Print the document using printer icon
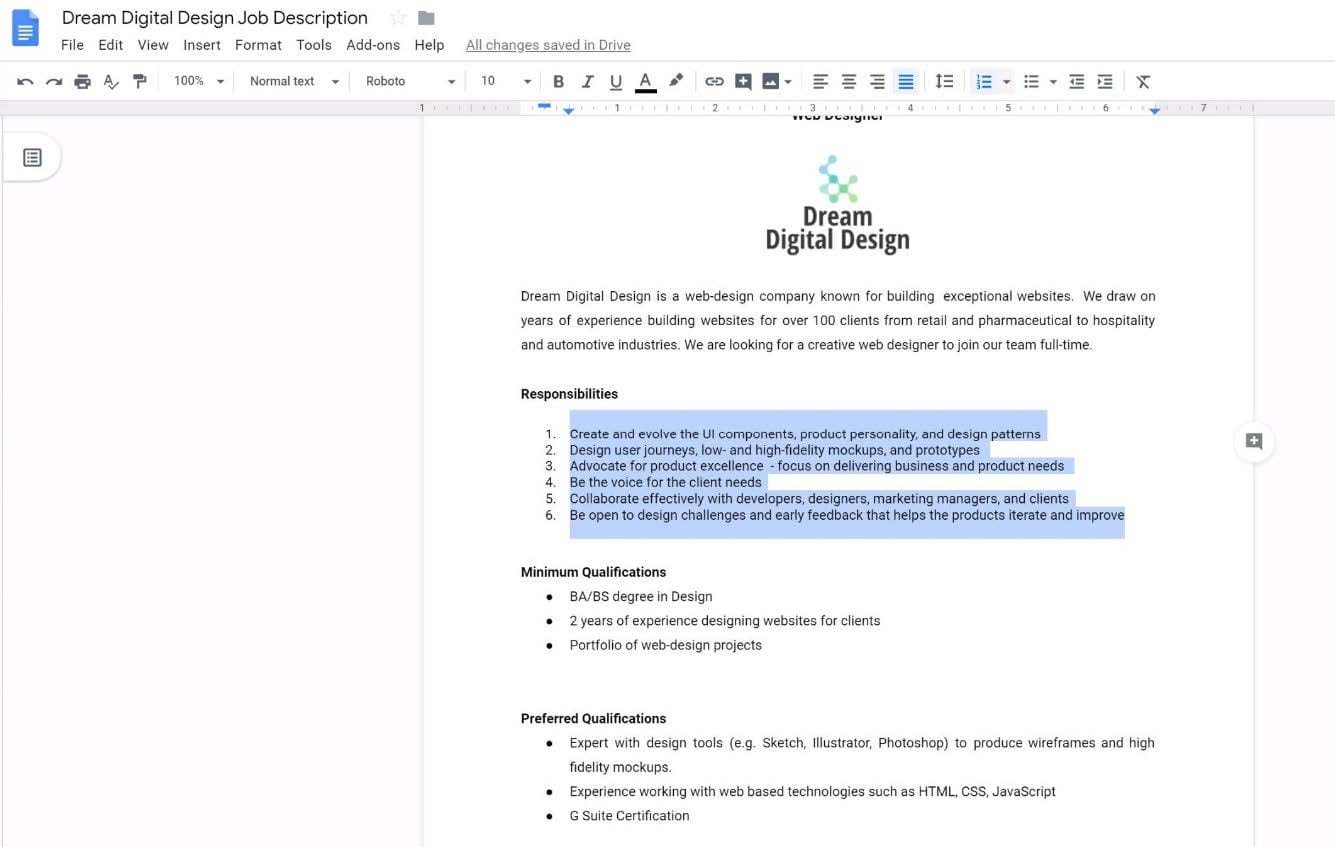This screenshot has height=847, width=1335. click(x=83, y=81)
